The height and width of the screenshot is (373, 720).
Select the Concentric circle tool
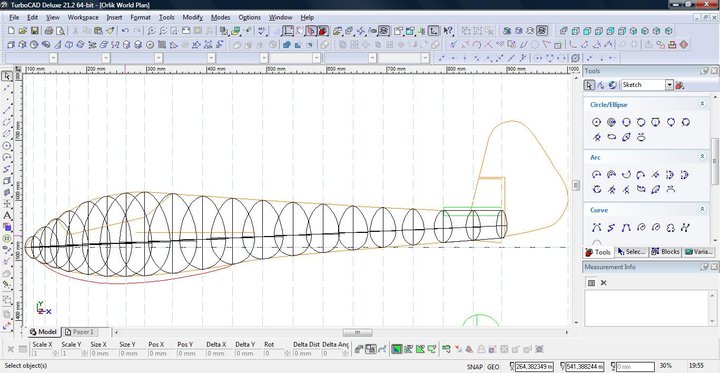(611, 122)
